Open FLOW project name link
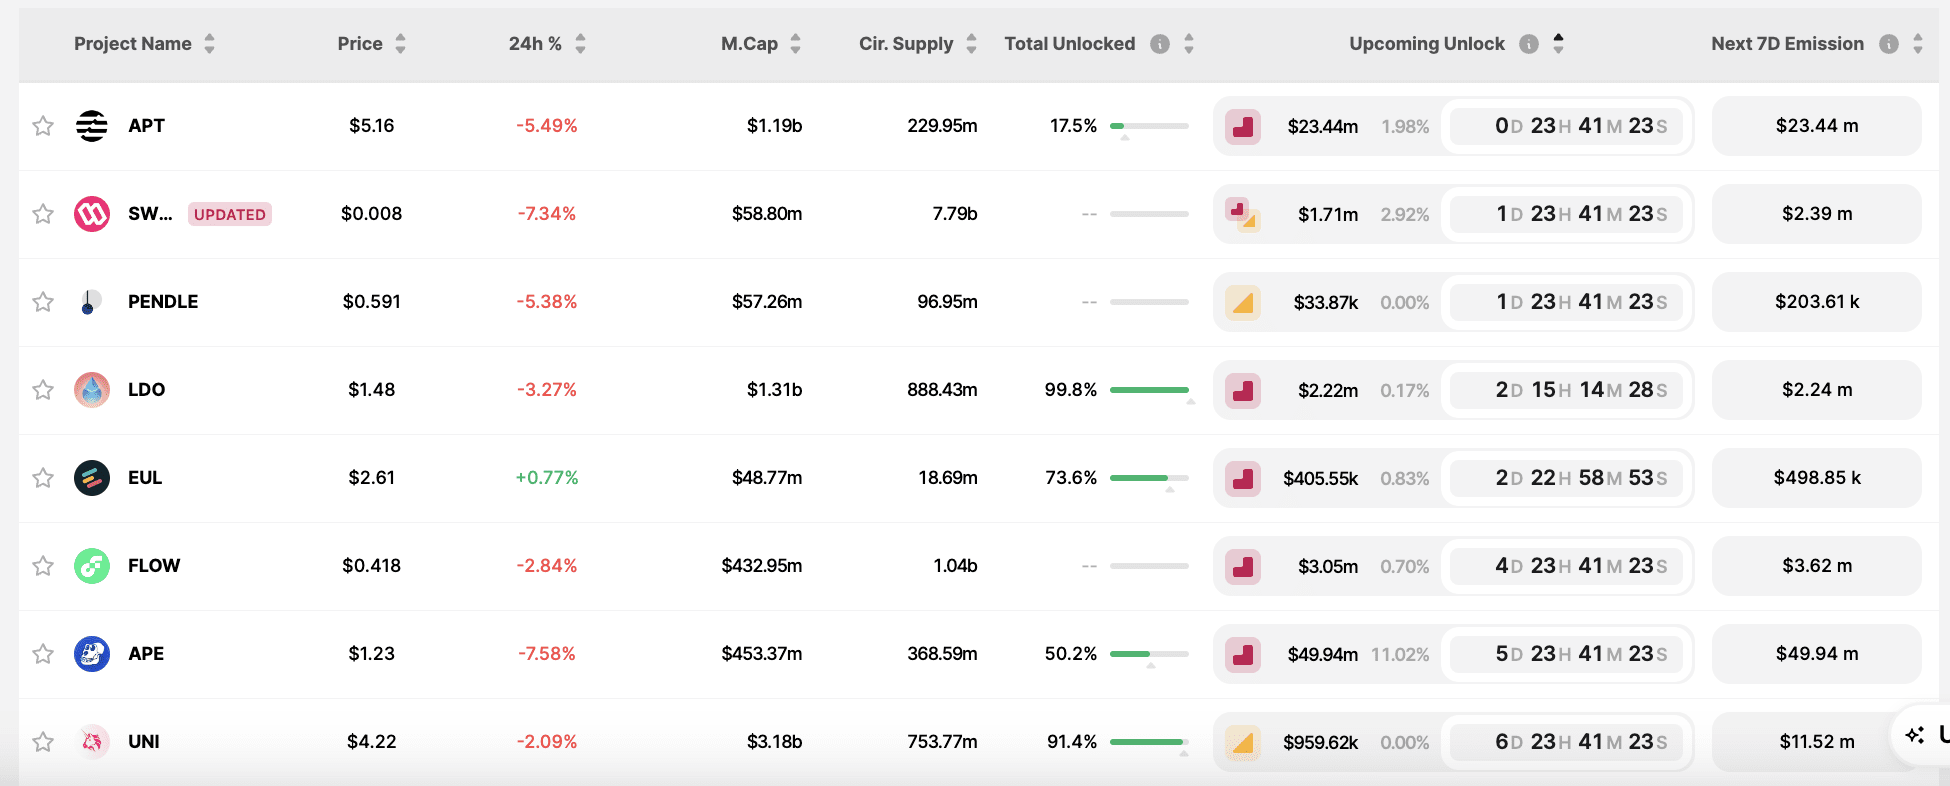1950x786 pixels. point(154,566)
